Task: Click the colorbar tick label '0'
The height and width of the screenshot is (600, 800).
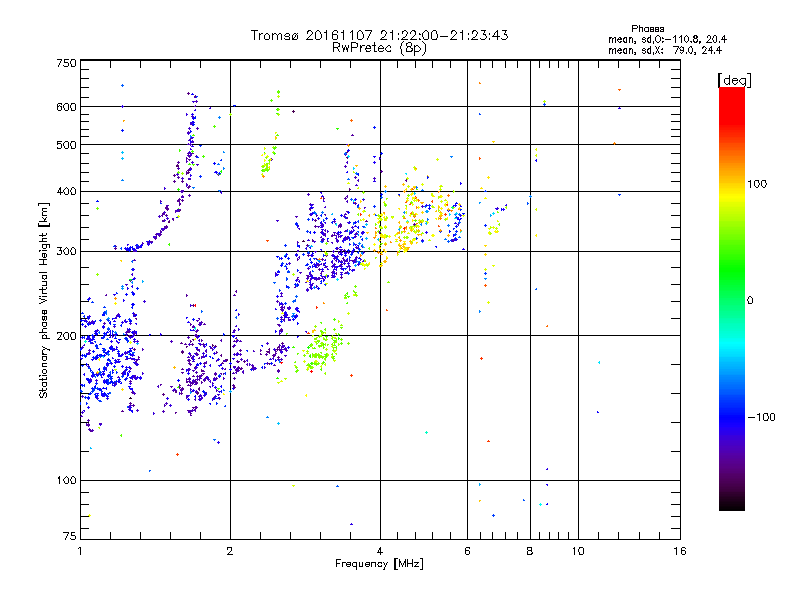Action: click(x=750, y=301)
